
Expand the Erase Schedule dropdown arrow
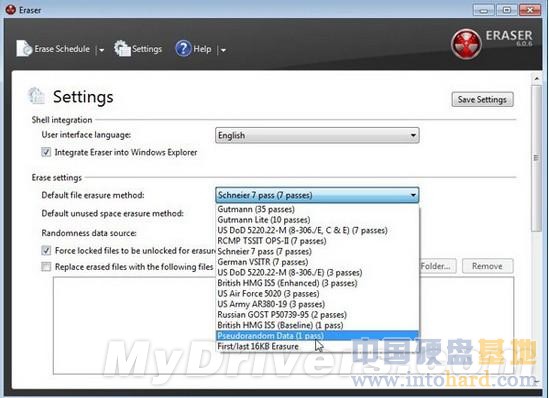[x=102, y=50]
